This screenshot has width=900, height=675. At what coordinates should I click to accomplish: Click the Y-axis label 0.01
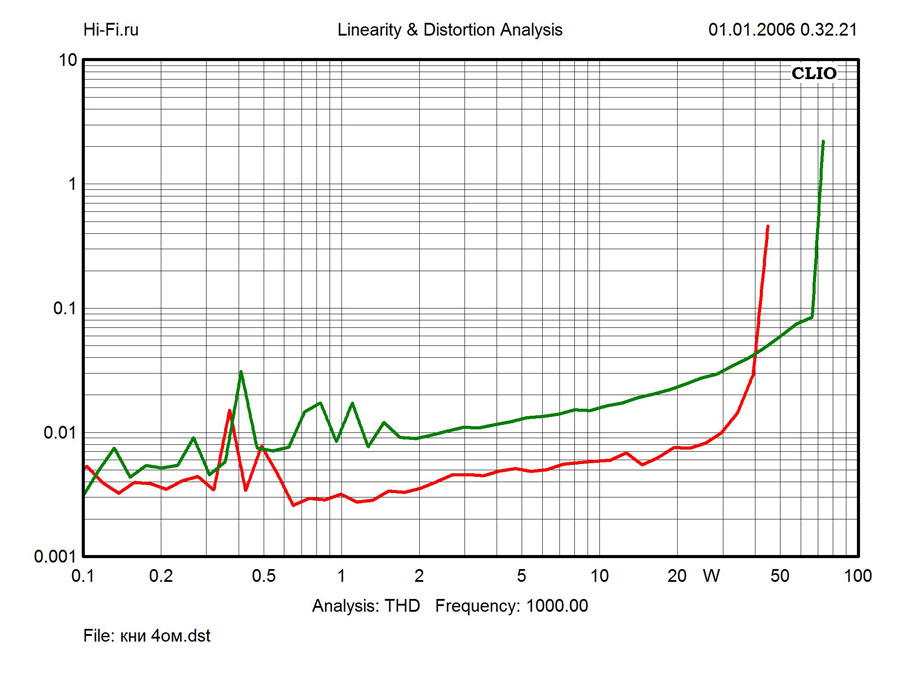click(x=61, y=432)
